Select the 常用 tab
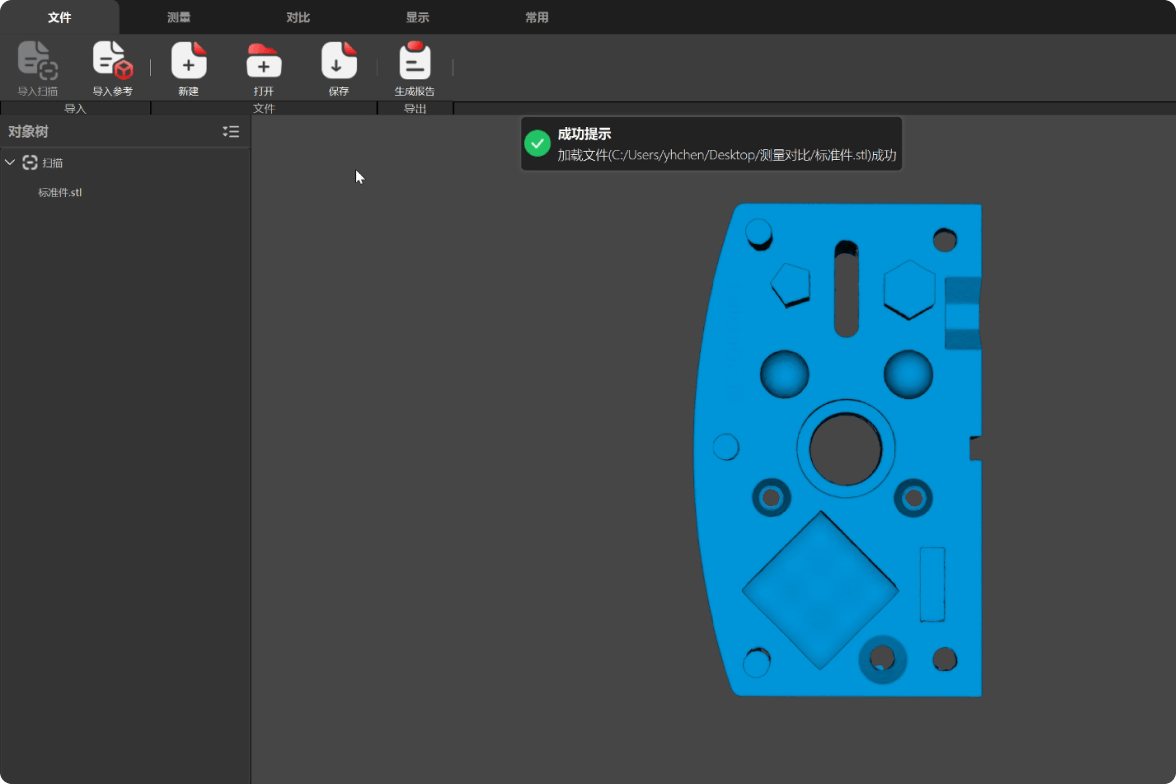1176x784 pixels. pyautogui.click(x=537, y=17)
